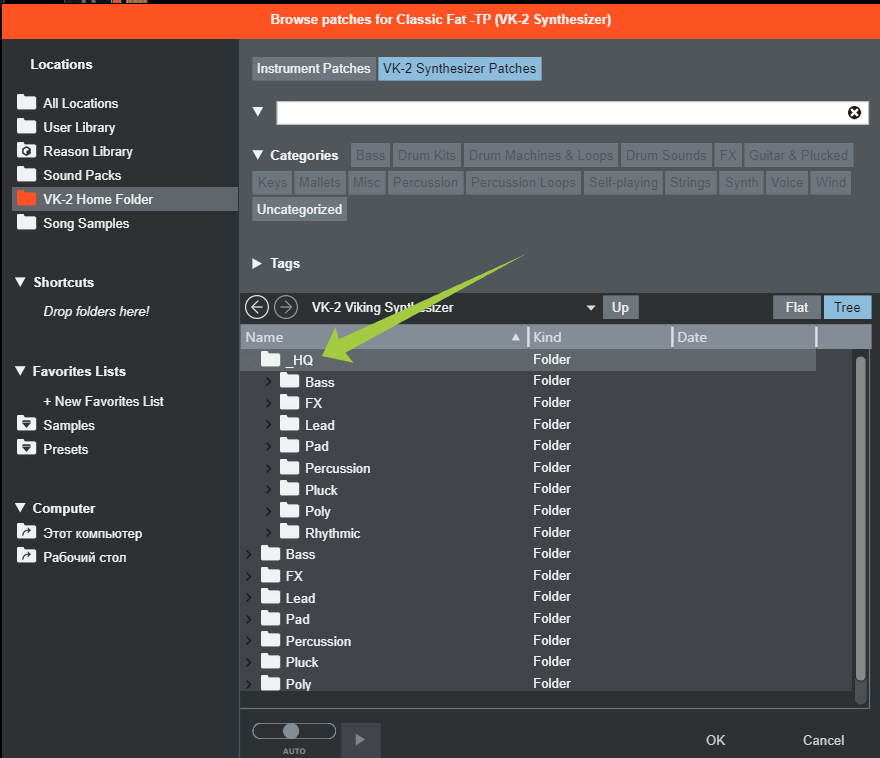Click the folder icon of top-level Lead

coord(271,596)
